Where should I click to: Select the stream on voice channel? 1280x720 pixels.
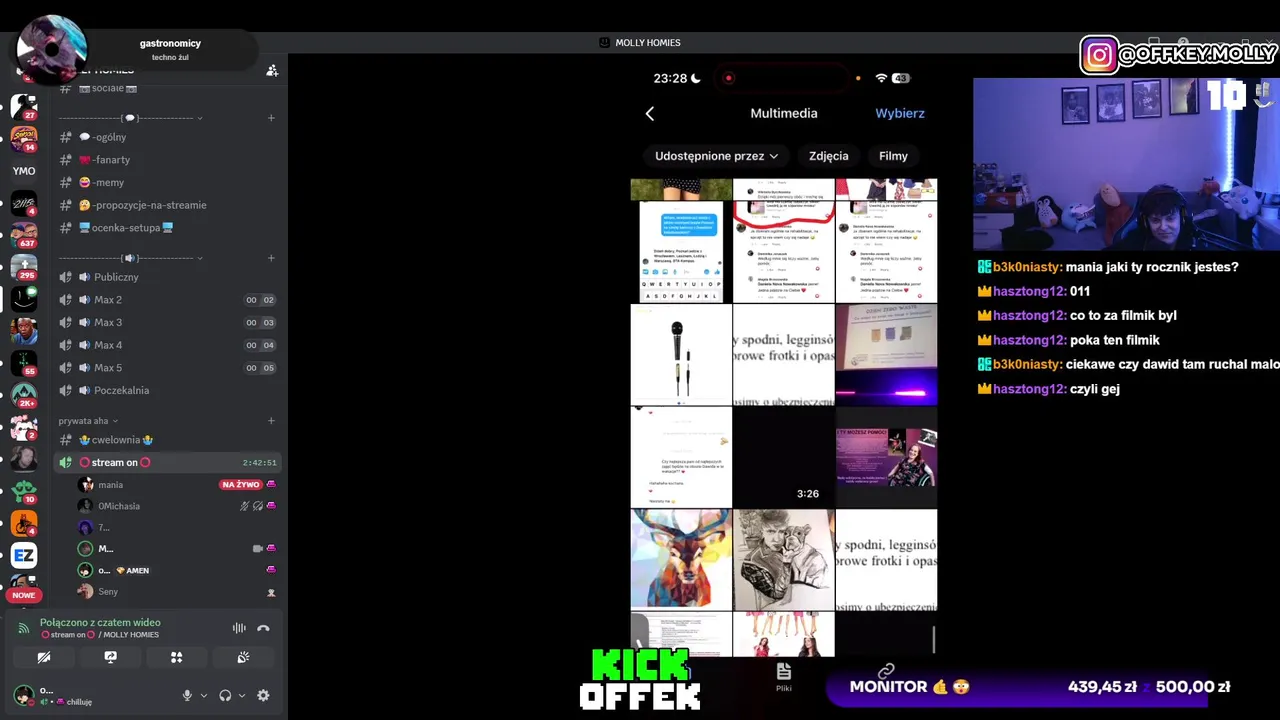pyautogui.click(x=166, y=462)
